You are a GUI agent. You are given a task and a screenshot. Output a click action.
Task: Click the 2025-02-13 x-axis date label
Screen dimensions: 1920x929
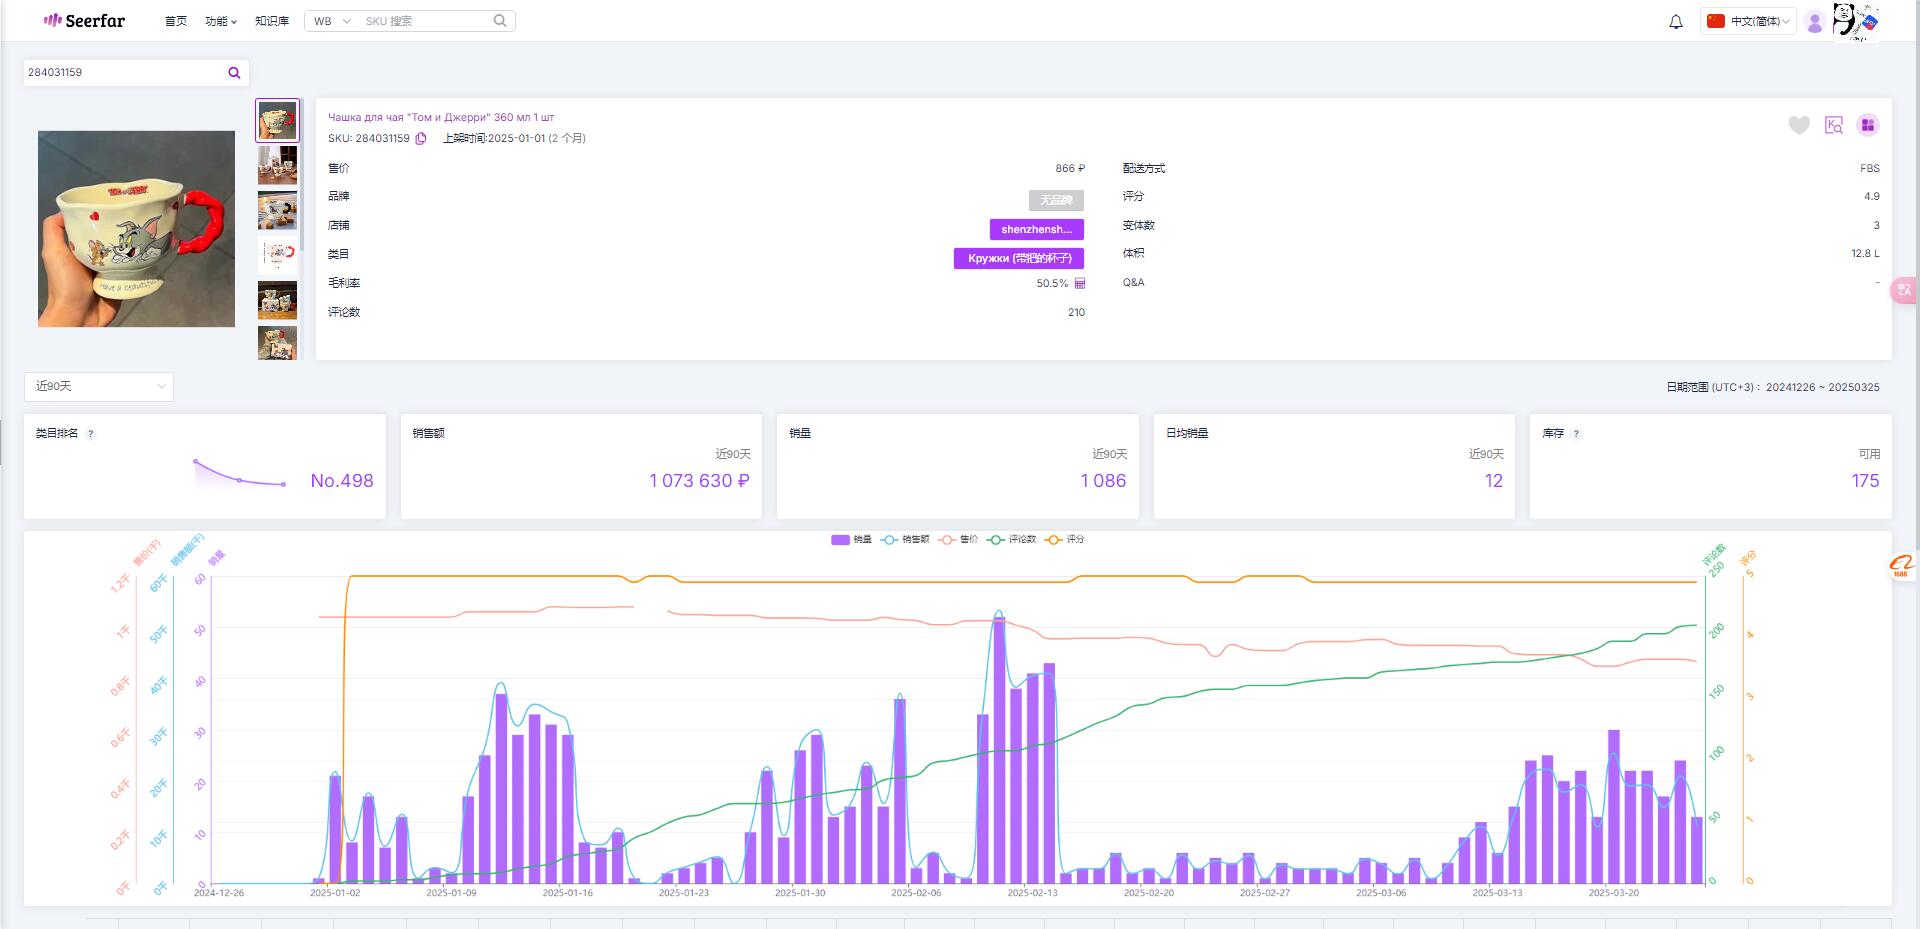tap(1032, 893)
